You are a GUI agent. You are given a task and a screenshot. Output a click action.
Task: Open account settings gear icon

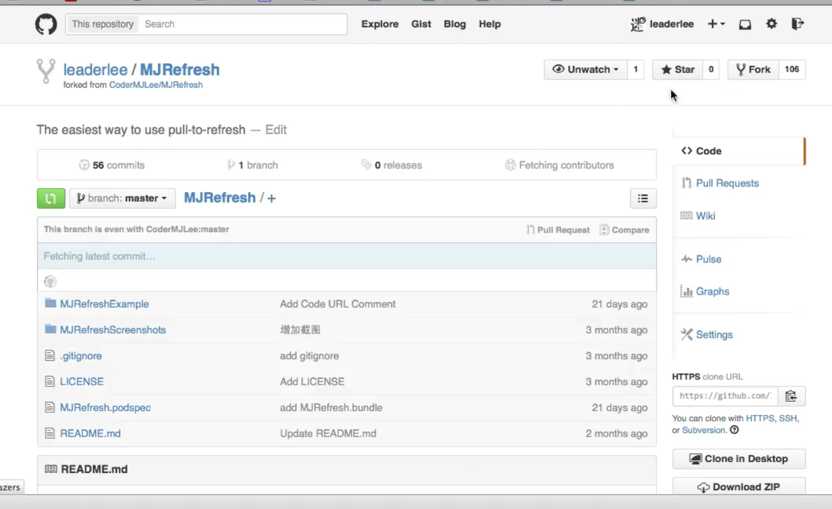[x=772, y=24]
